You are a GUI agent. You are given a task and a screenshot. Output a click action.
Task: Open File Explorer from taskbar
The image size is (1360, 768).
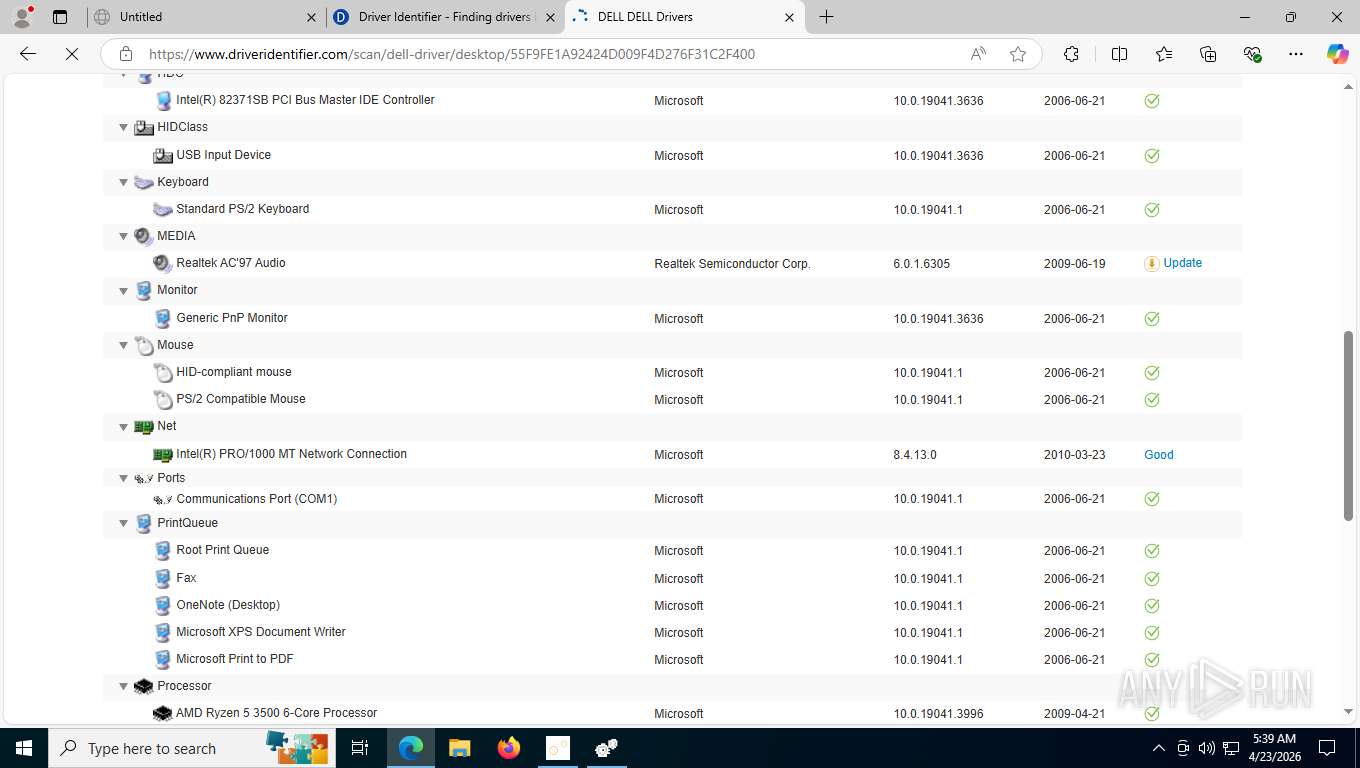click(459, 748)
